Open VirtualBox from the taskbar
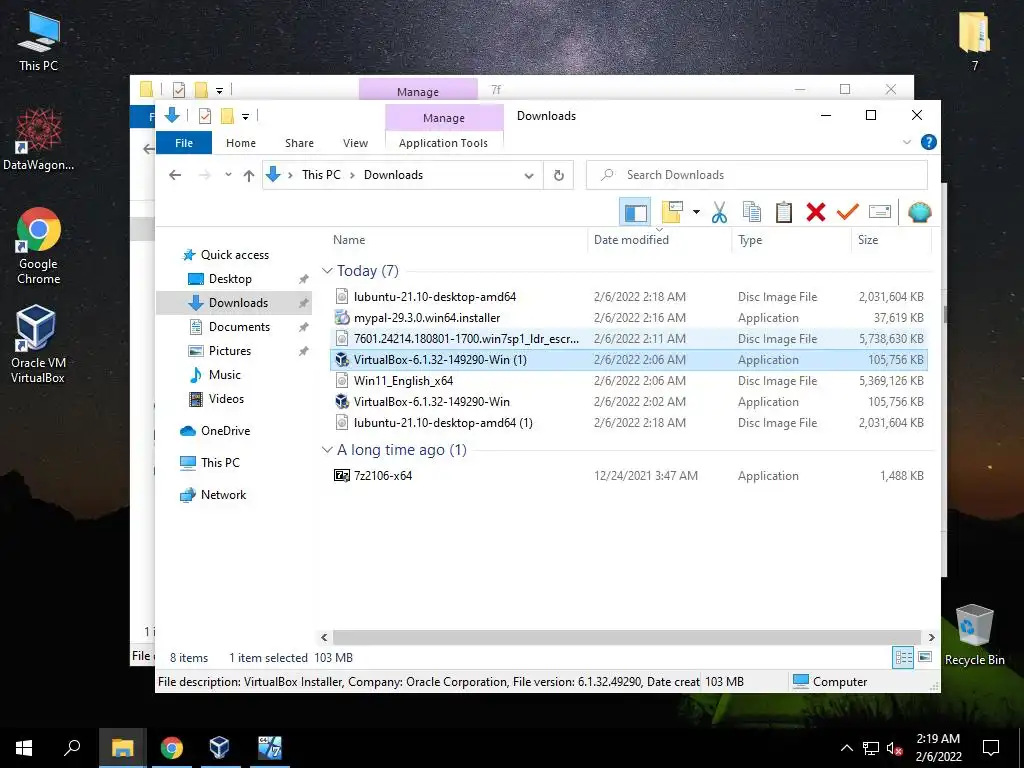1024x768 pixels. (x=219, y=748)
